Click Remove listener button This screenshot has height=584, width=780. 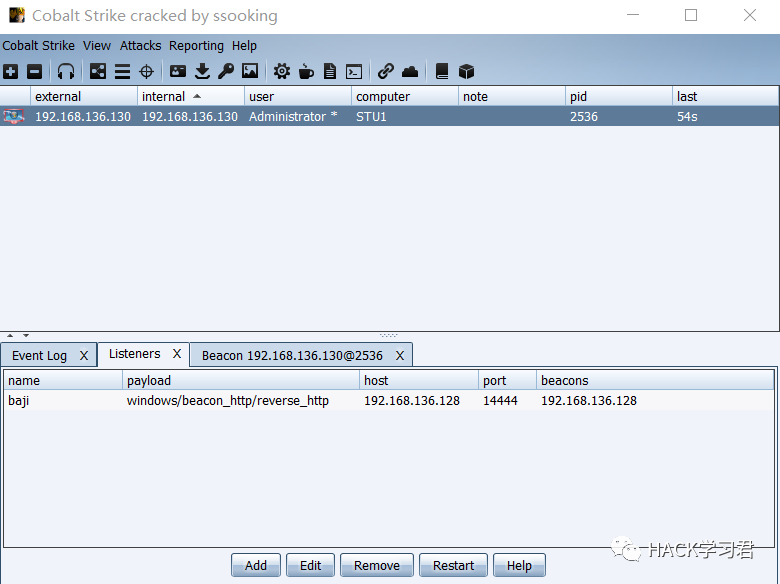pyautogui.click(x=377, y=566)
